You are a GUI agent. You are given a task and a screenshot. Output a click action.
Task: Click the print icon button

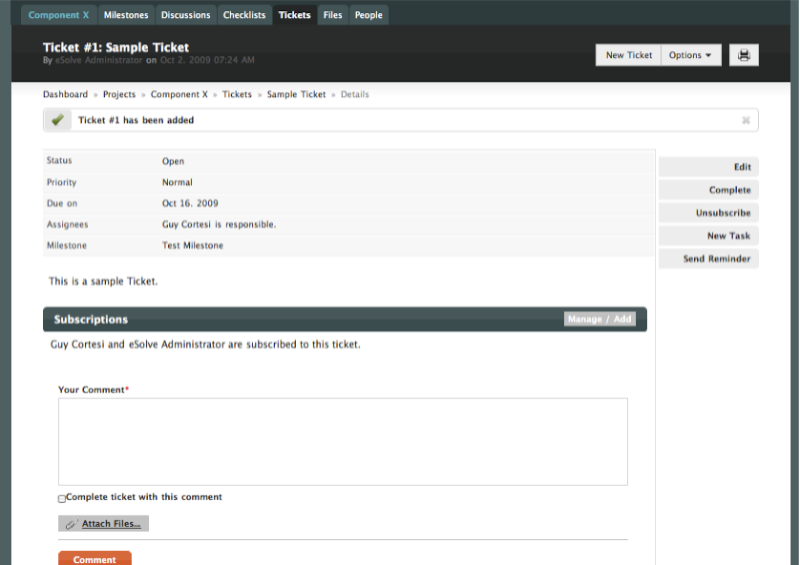click(743, 55)
